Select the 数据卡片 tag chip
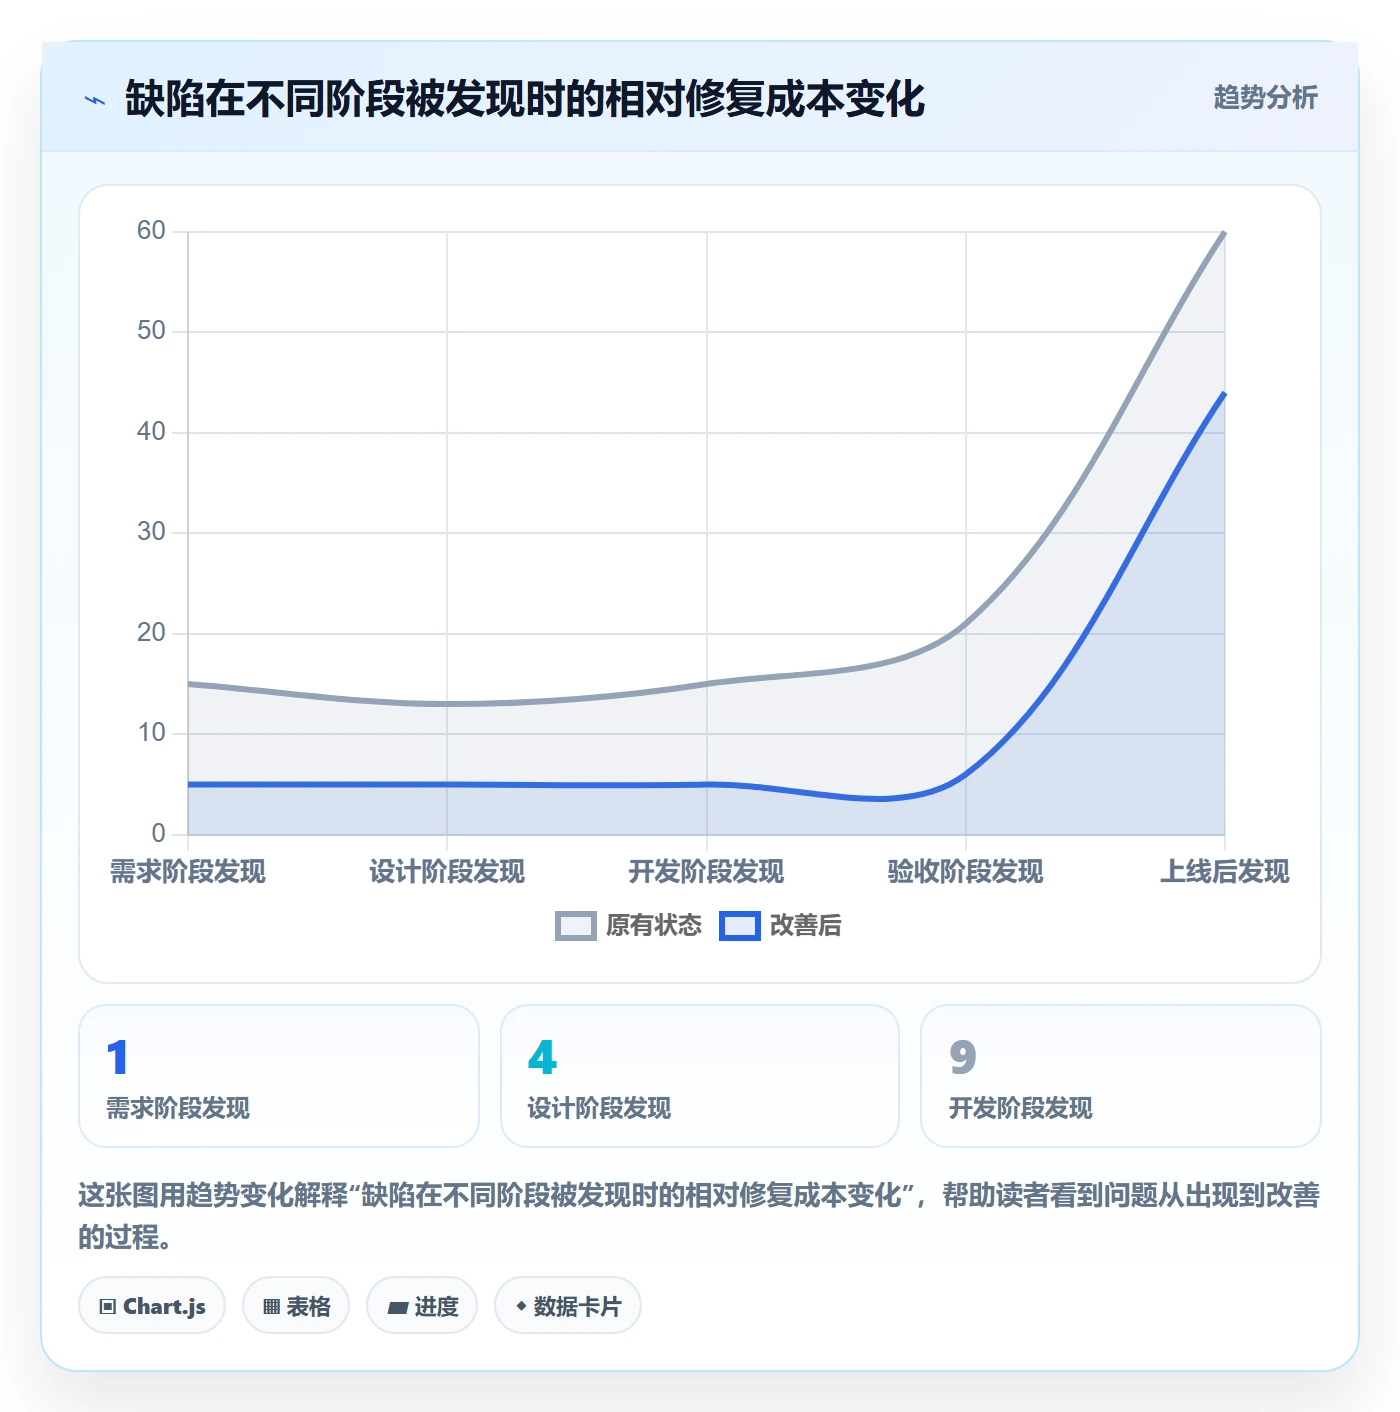This screenshot has height=1412, width=1400. point(568,1306)
